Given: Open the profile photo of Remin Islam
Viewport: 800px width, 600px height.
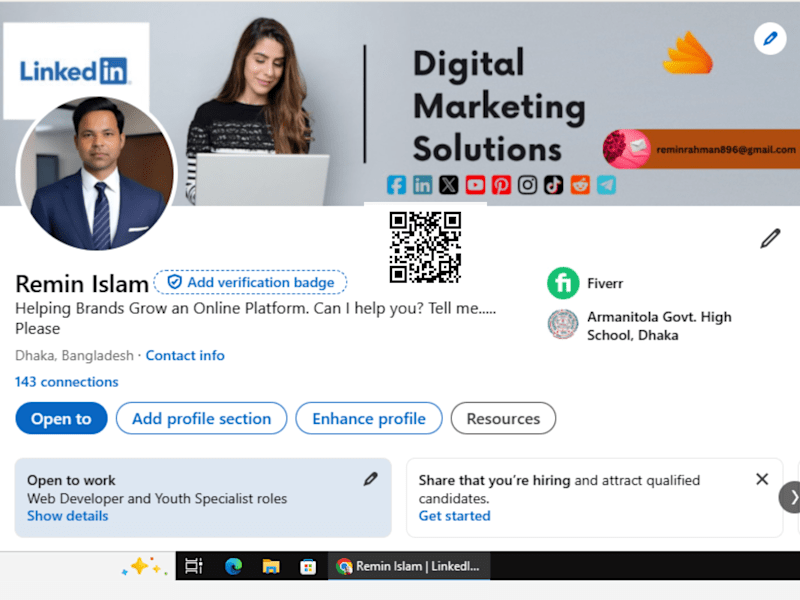Looking at the screenshot, I should click(96, 173).
